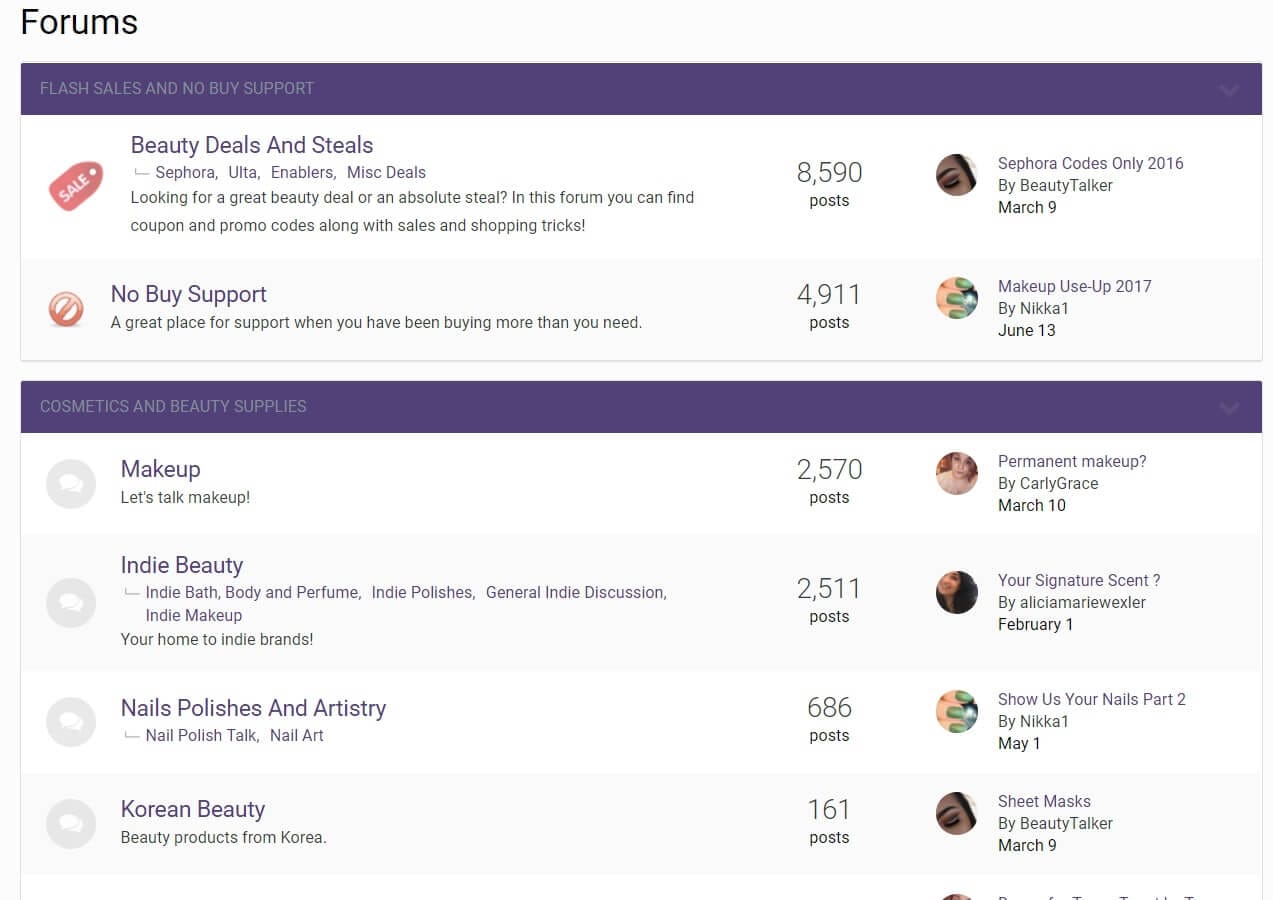This screenshot has height=900, width=1273.
Task: Open the Beauty Deals And Steals forum
Action: 252,145
